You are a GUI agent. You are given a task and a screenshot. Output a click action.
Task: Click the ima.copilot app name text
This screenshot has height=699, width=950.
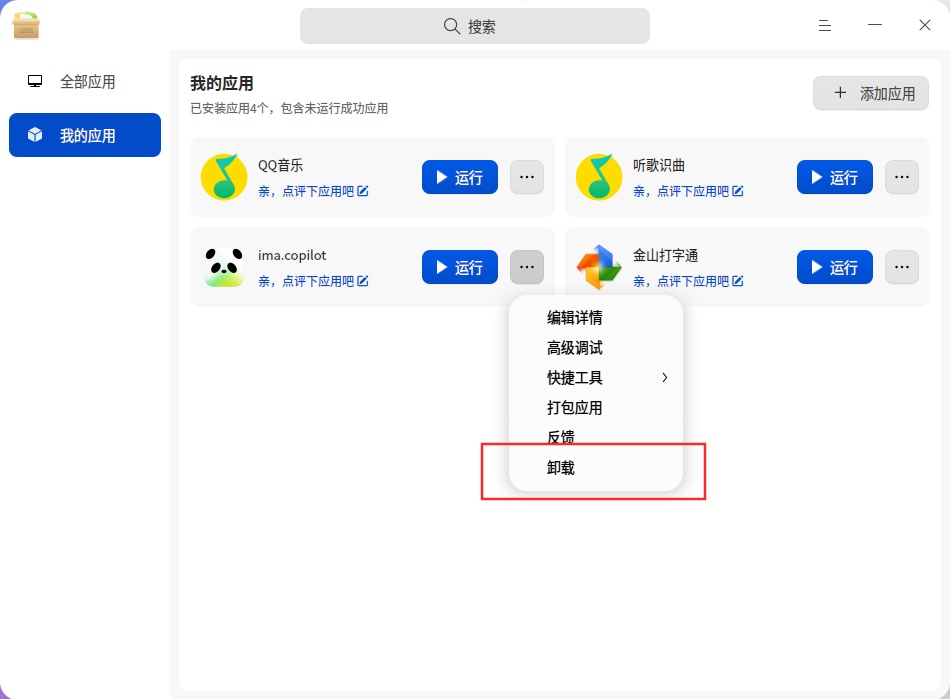(x=292, y=256)
